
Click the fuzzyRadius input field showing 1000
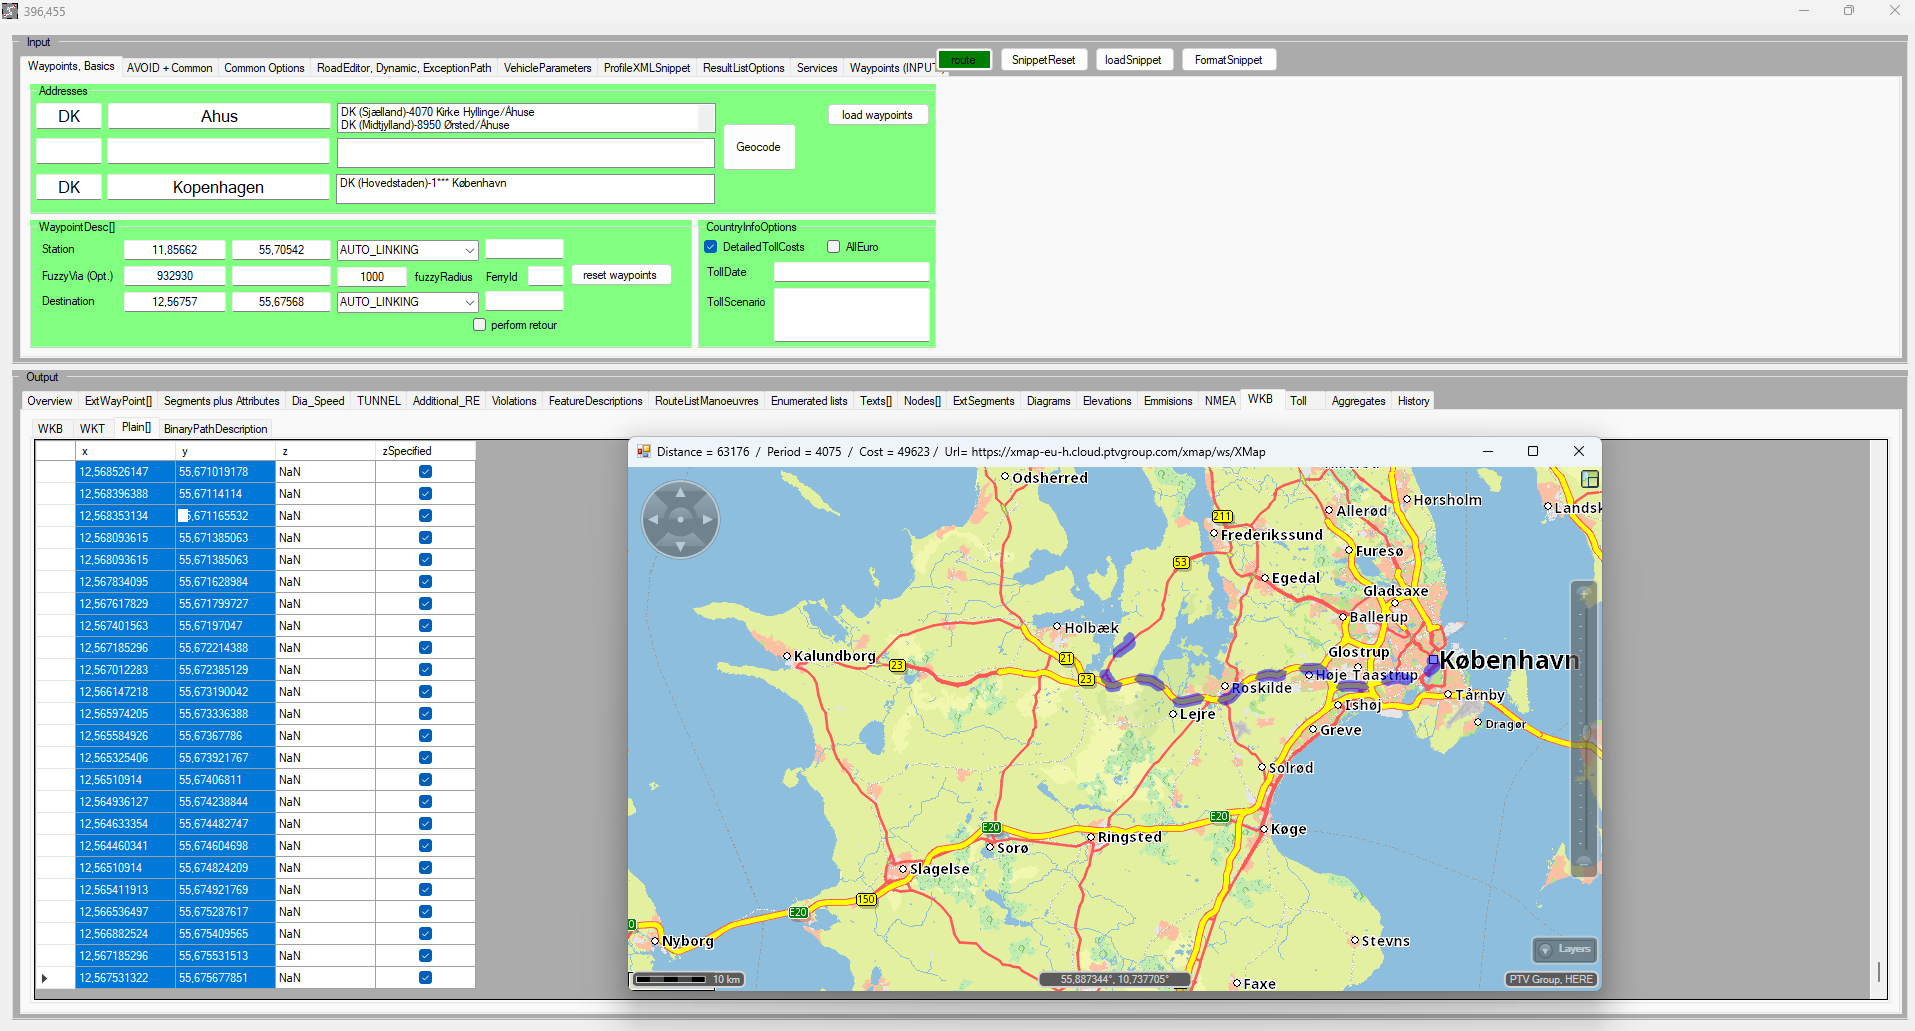click(372, 277)
